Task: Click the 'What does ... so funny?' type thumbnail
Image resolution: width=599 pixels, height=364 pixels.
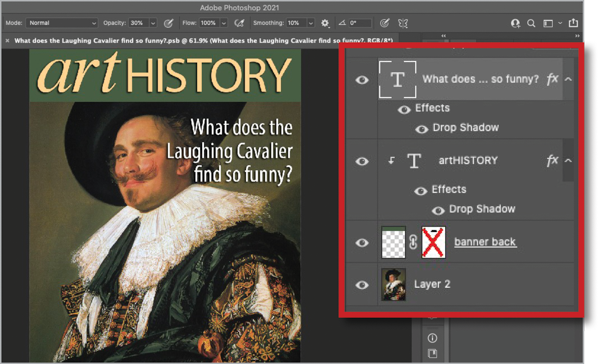Action: coord(398,79)
